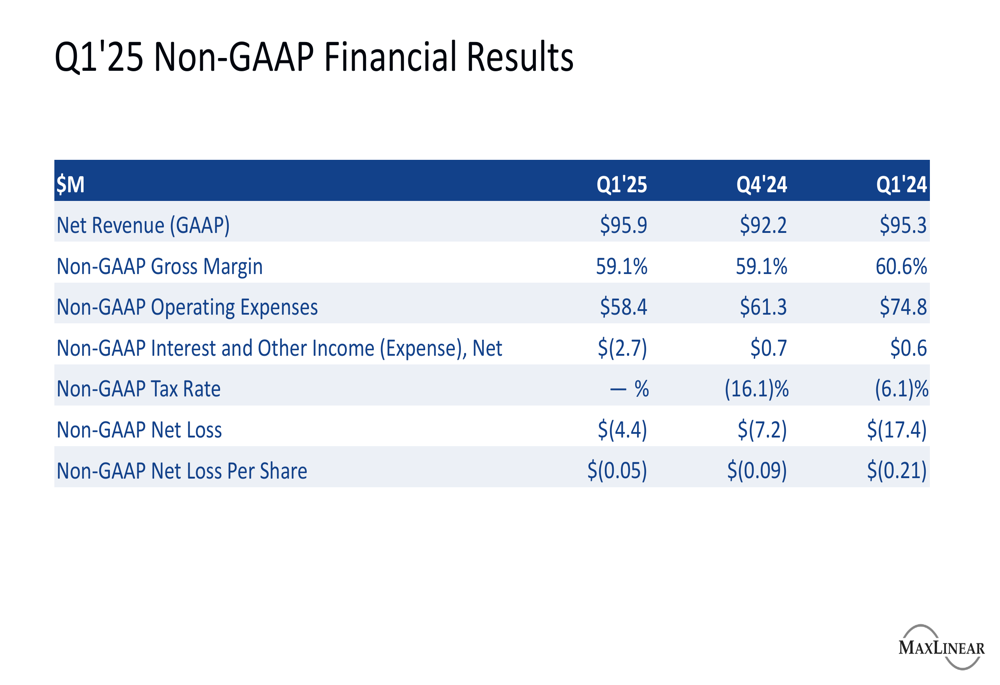
Task: Select the Q4'24 column header
Action: (x=761, y=184)
